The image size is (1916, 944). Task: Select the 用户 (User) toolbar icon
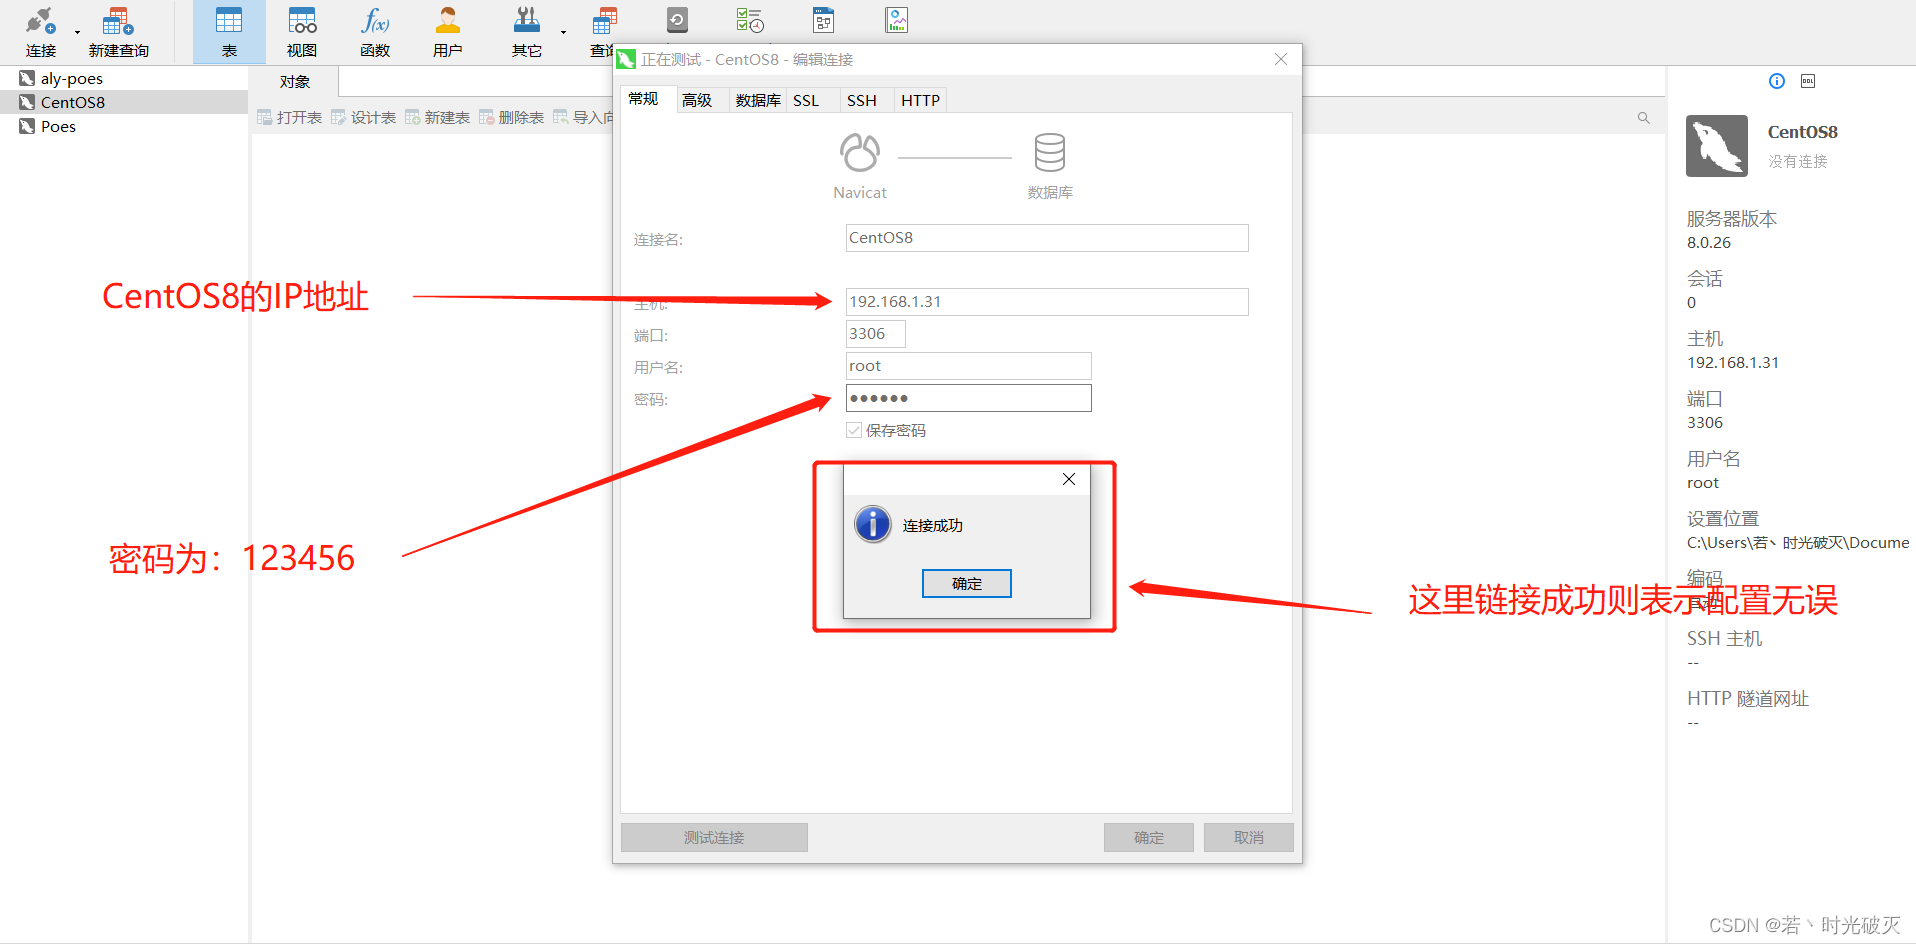click(x=448, y=31)
